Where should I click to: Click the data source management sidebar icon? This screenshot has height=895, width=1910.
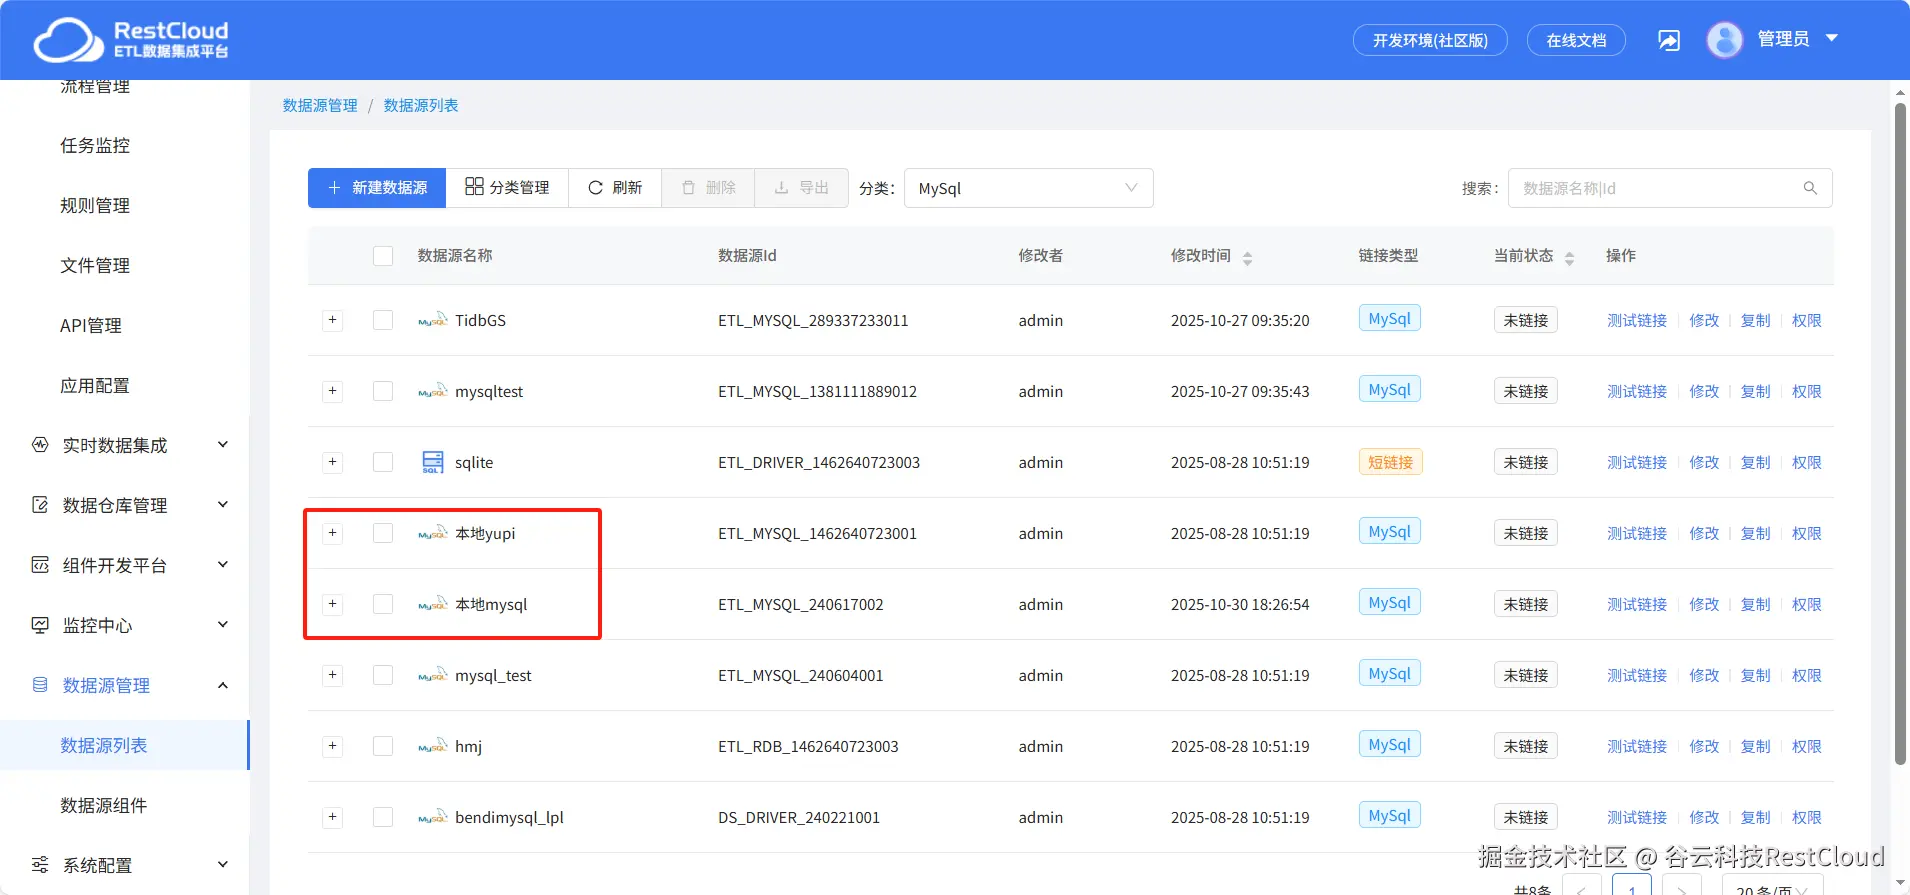(x=40, y=685)
